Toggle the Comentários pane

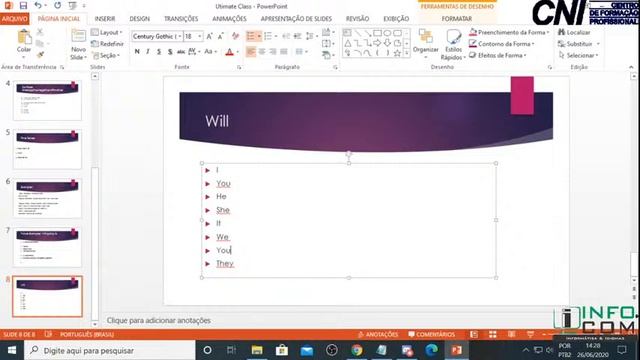(431, 334)
